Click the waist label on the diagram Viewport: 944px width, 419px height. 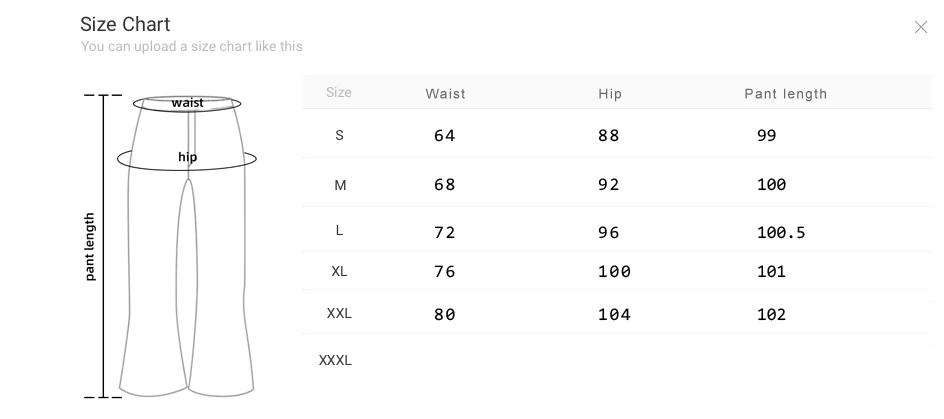click(187, 103)
